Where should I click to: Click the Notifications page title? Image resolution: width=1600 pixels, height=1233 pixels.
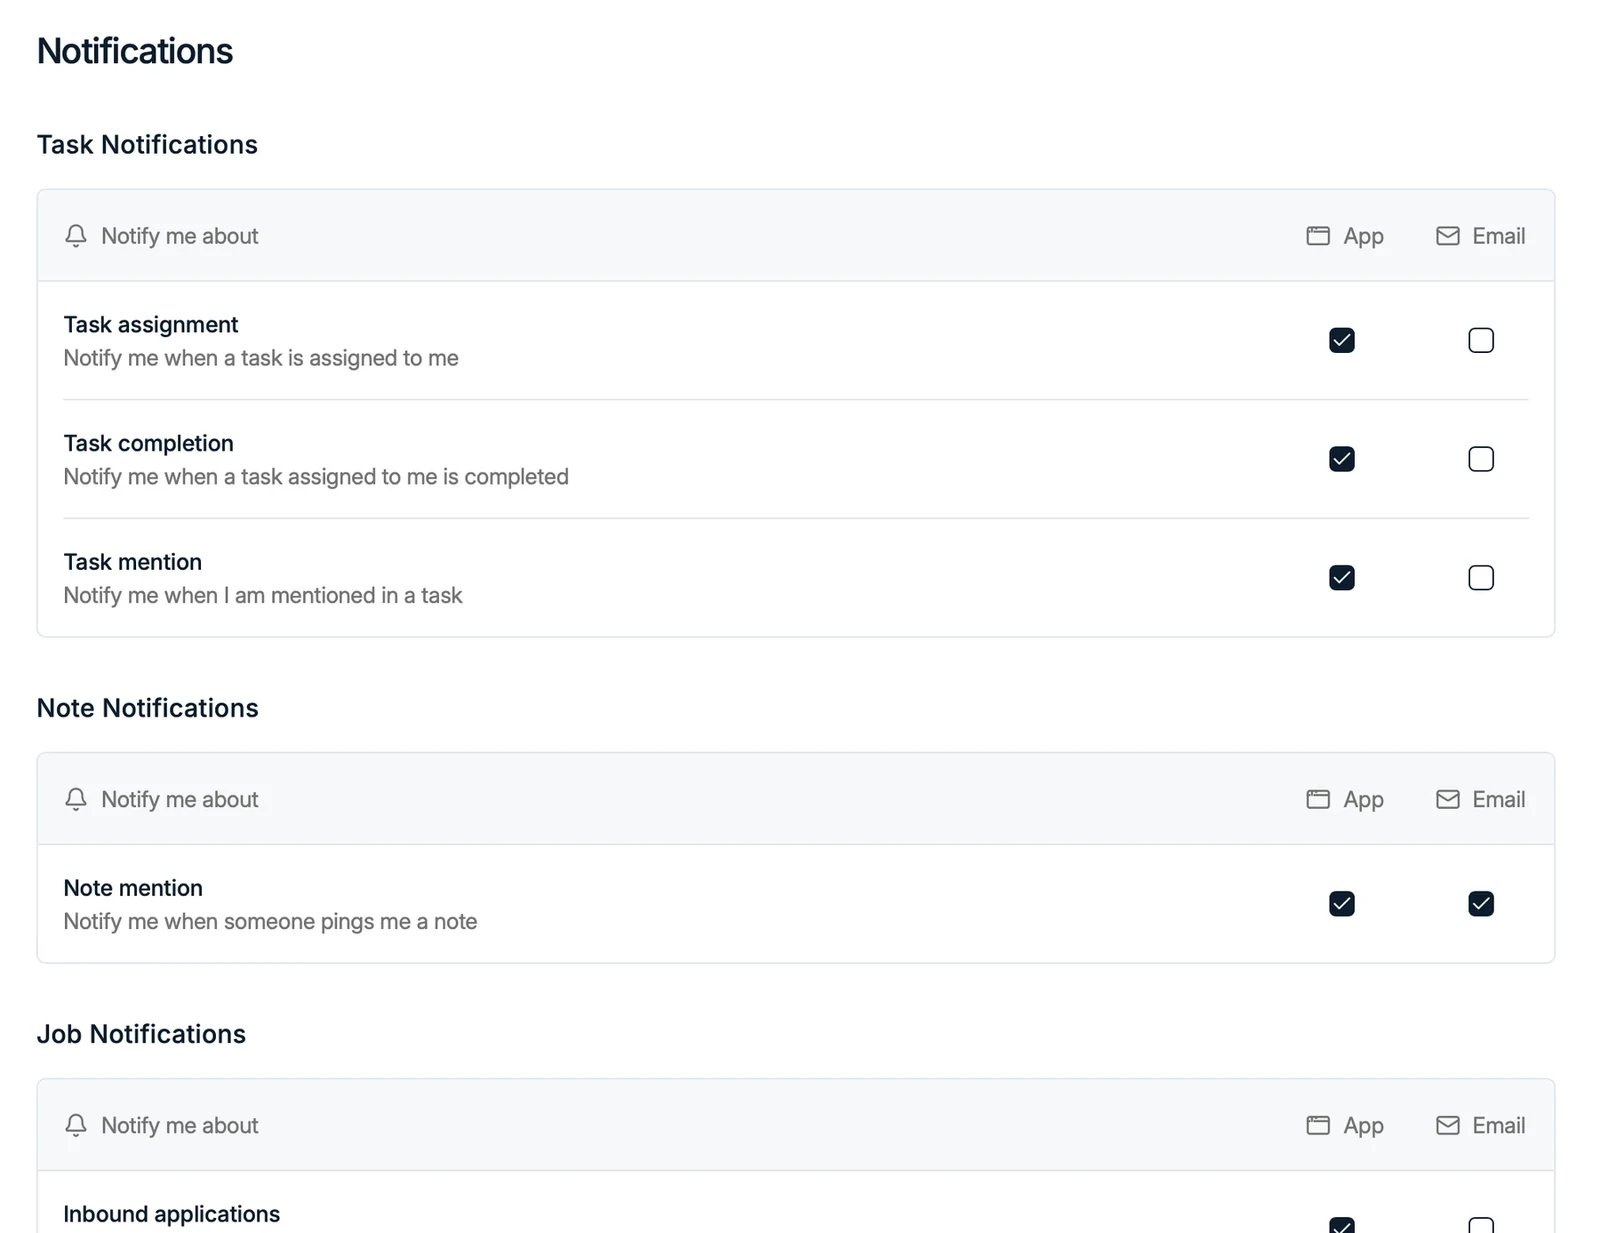pos(135,51)
